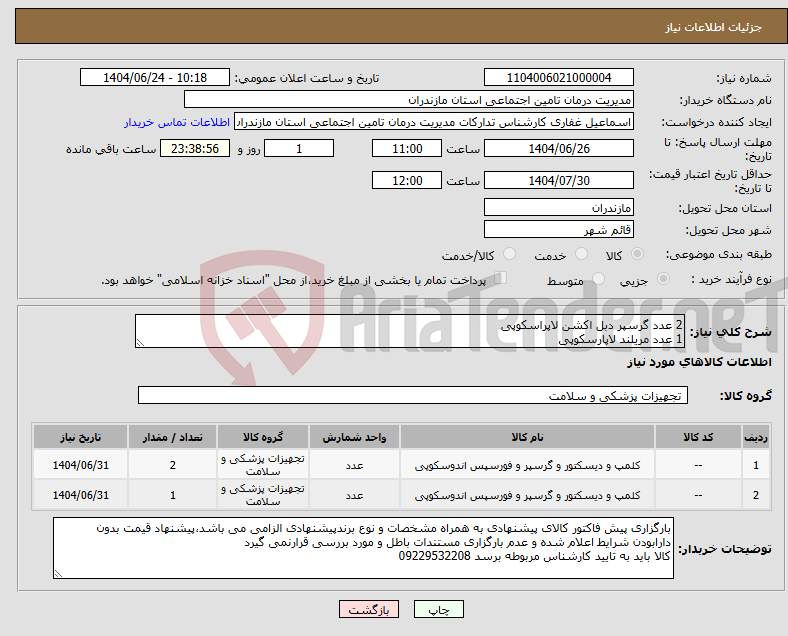
Task: Click the اطلاعات کالاهای مورد نیاز heading
Action: click(x=699, y=362)
